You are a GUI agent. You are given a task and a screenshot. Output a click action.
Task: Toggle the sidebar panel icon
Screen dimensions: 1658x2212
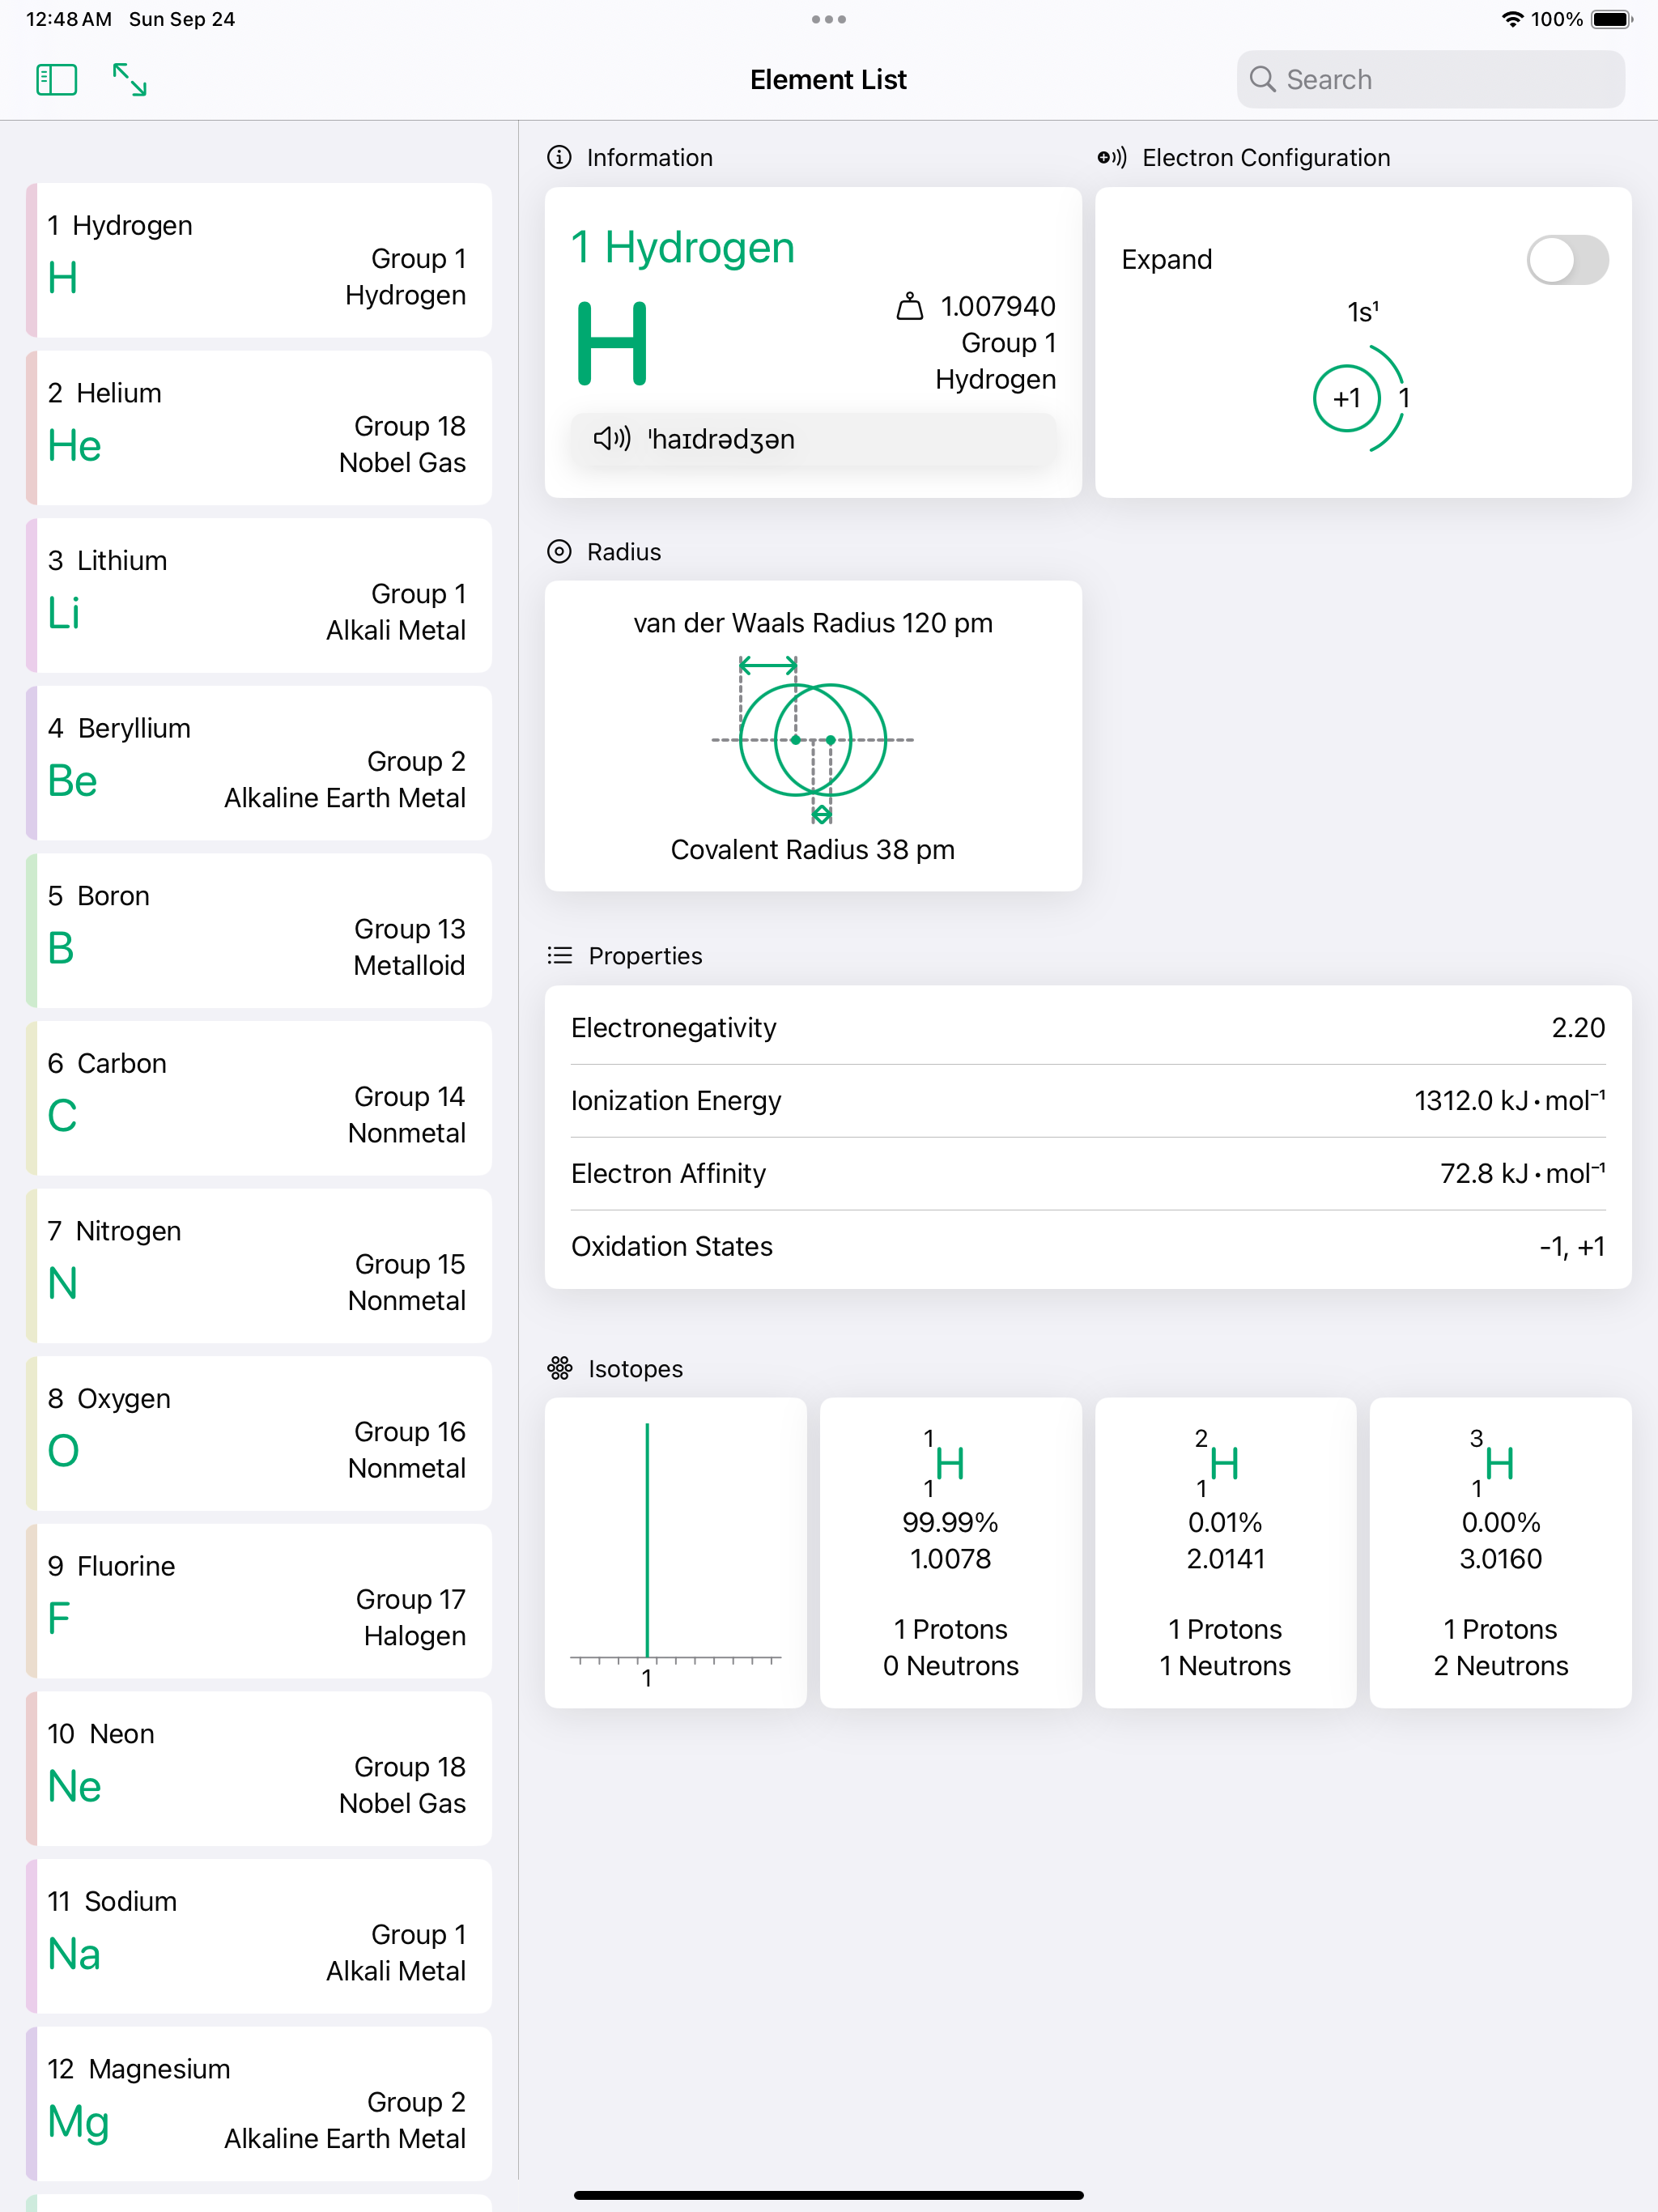57,80
